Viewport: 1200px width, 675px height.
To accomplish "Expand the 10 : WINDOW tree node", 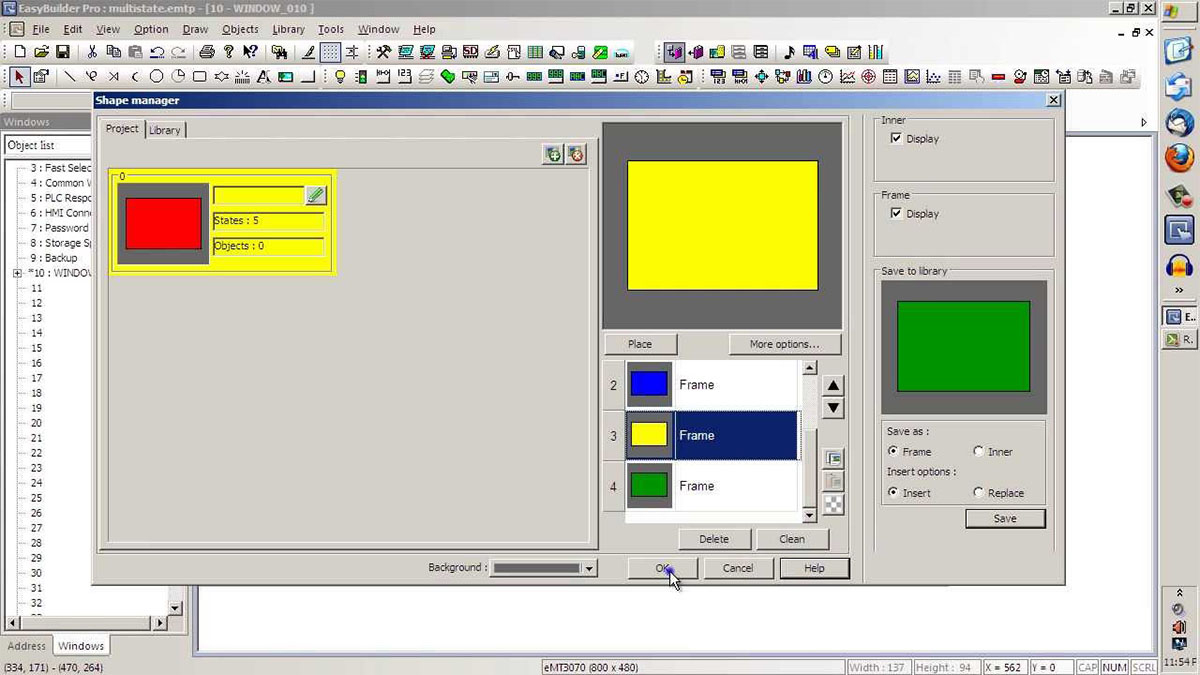I will [17, 273].
